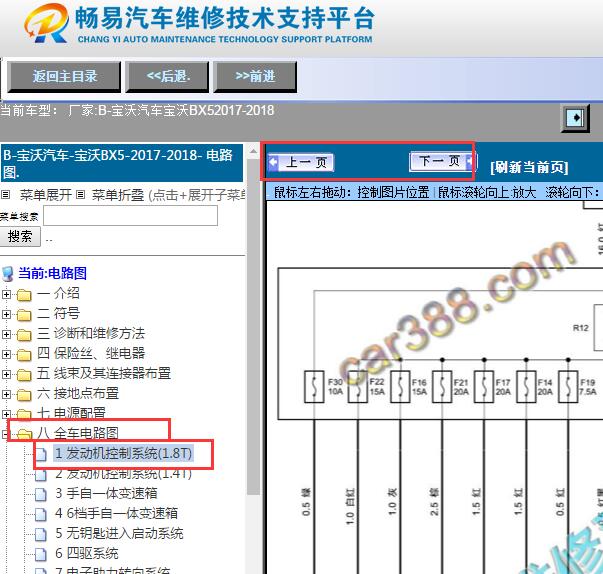Expand the 四 保险丝、继电器 folder

click(x=6, y=354)
